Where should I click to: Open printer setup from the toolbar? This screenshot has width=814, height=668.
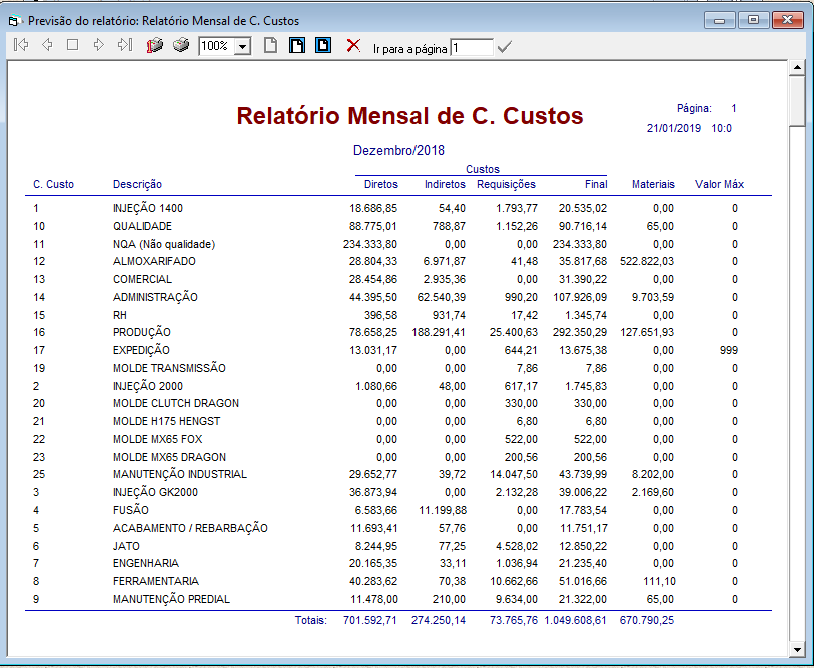(x=155, y=46)
